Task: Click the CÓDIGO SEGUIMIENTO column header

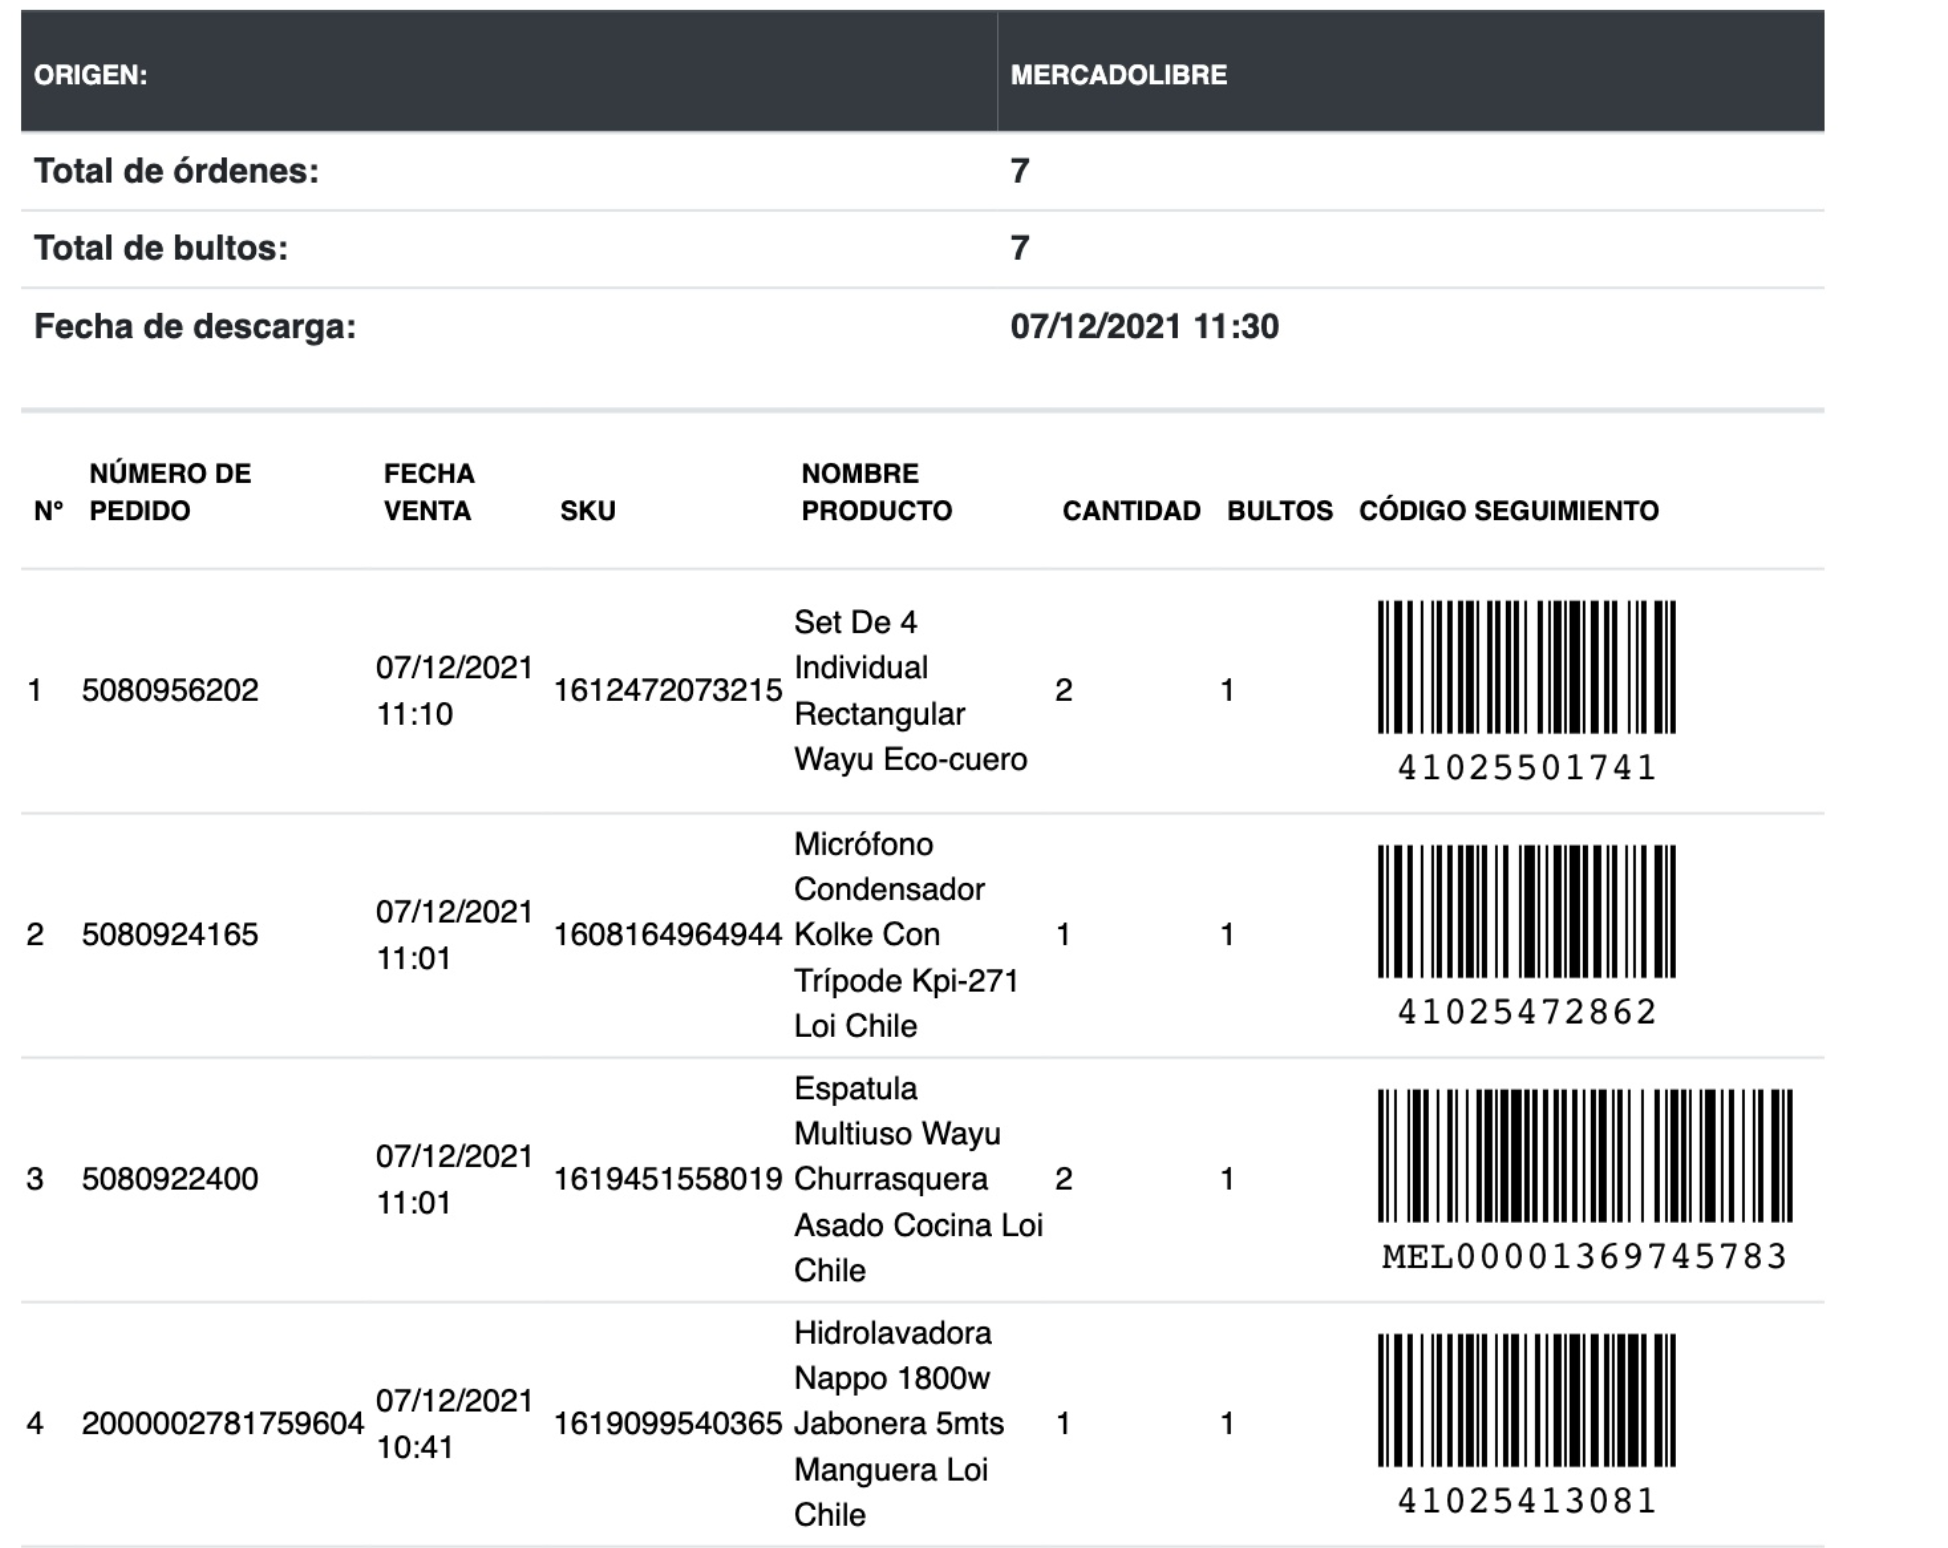Action: click(x=1508, y=511)
